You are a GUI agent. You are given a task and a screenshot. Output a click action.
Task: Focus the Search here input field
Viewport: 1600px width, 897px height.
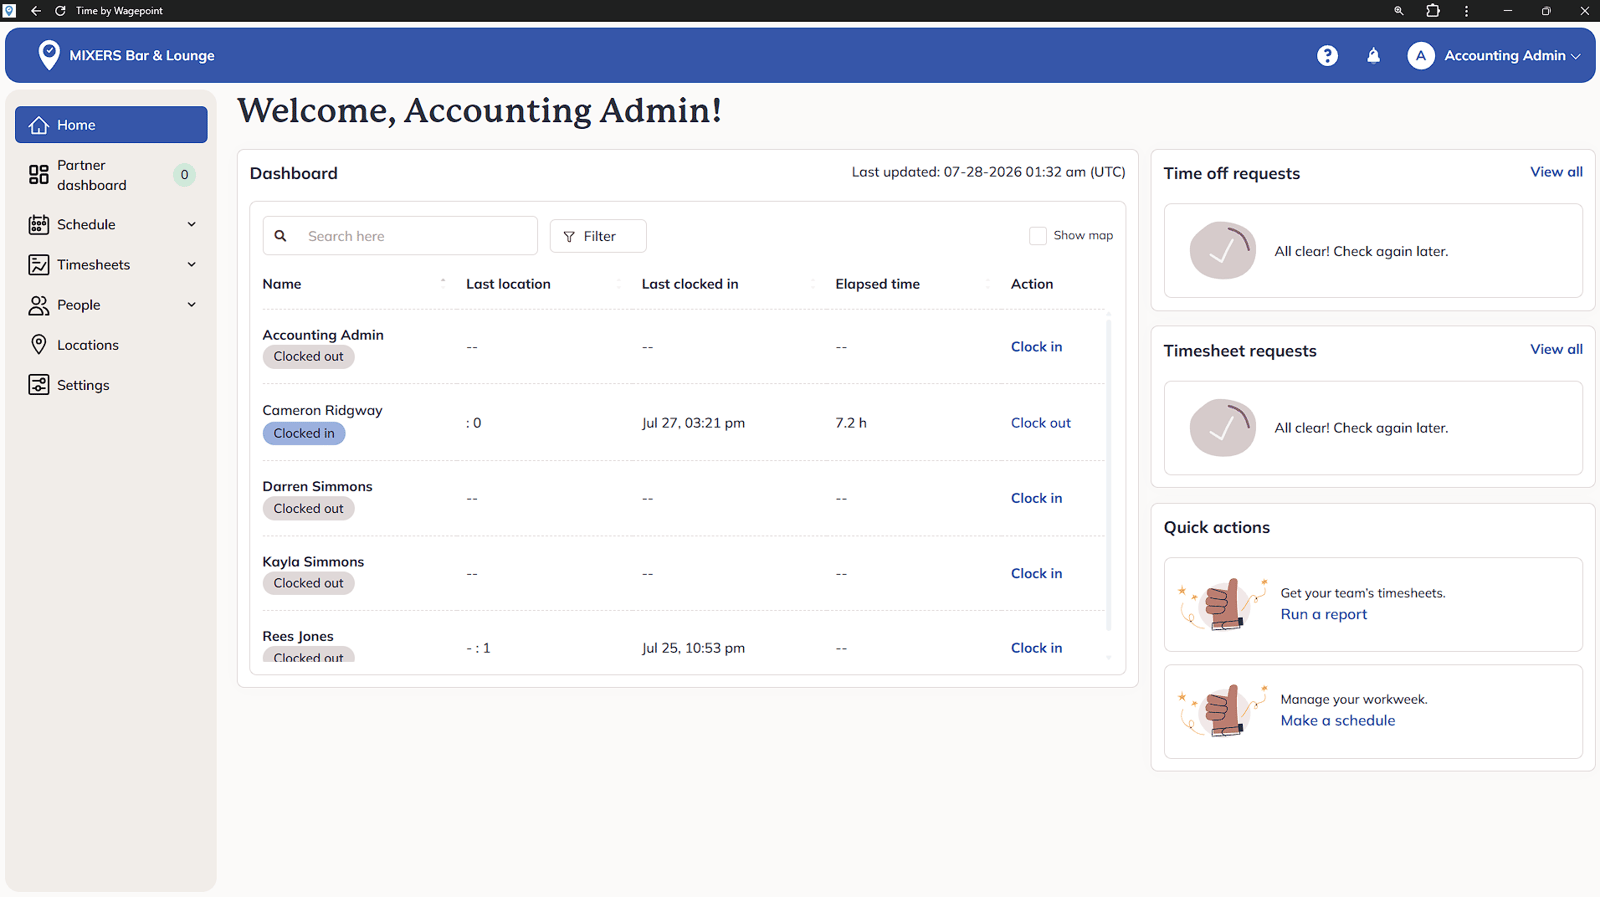(400, 236)
